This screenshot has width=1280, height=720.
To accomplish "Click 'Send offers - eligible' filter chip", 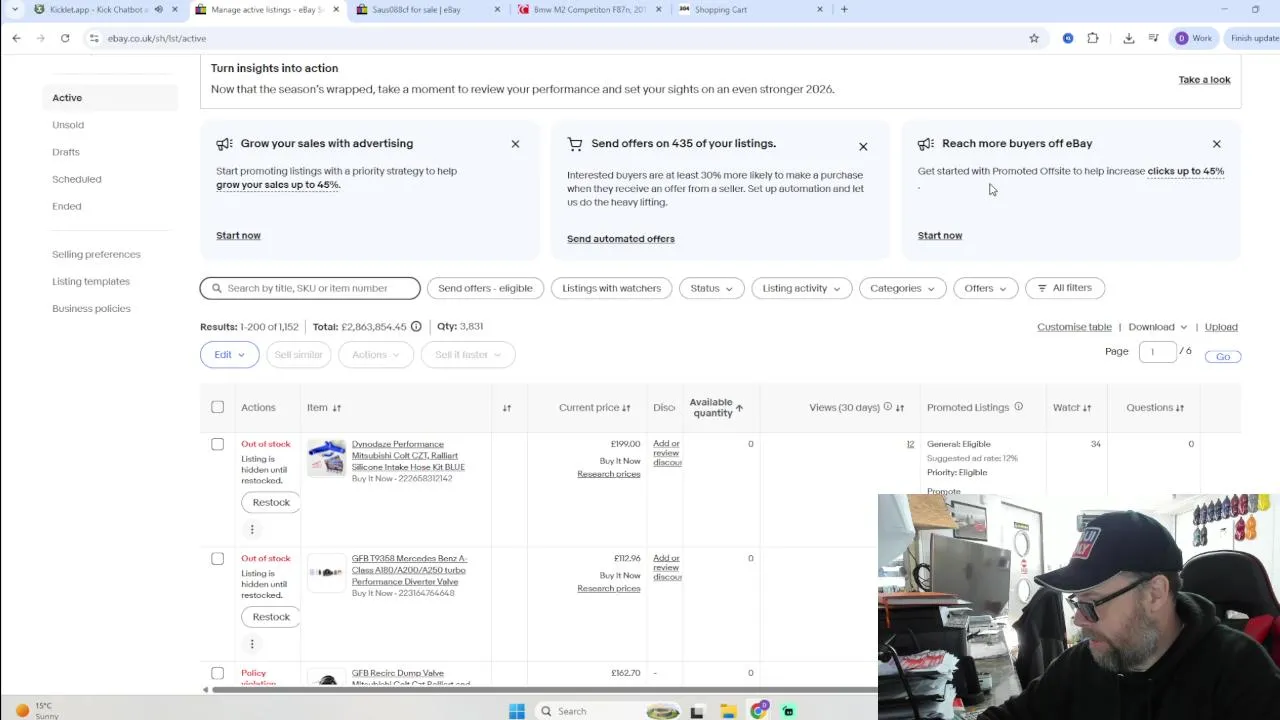I will point(485,288).
